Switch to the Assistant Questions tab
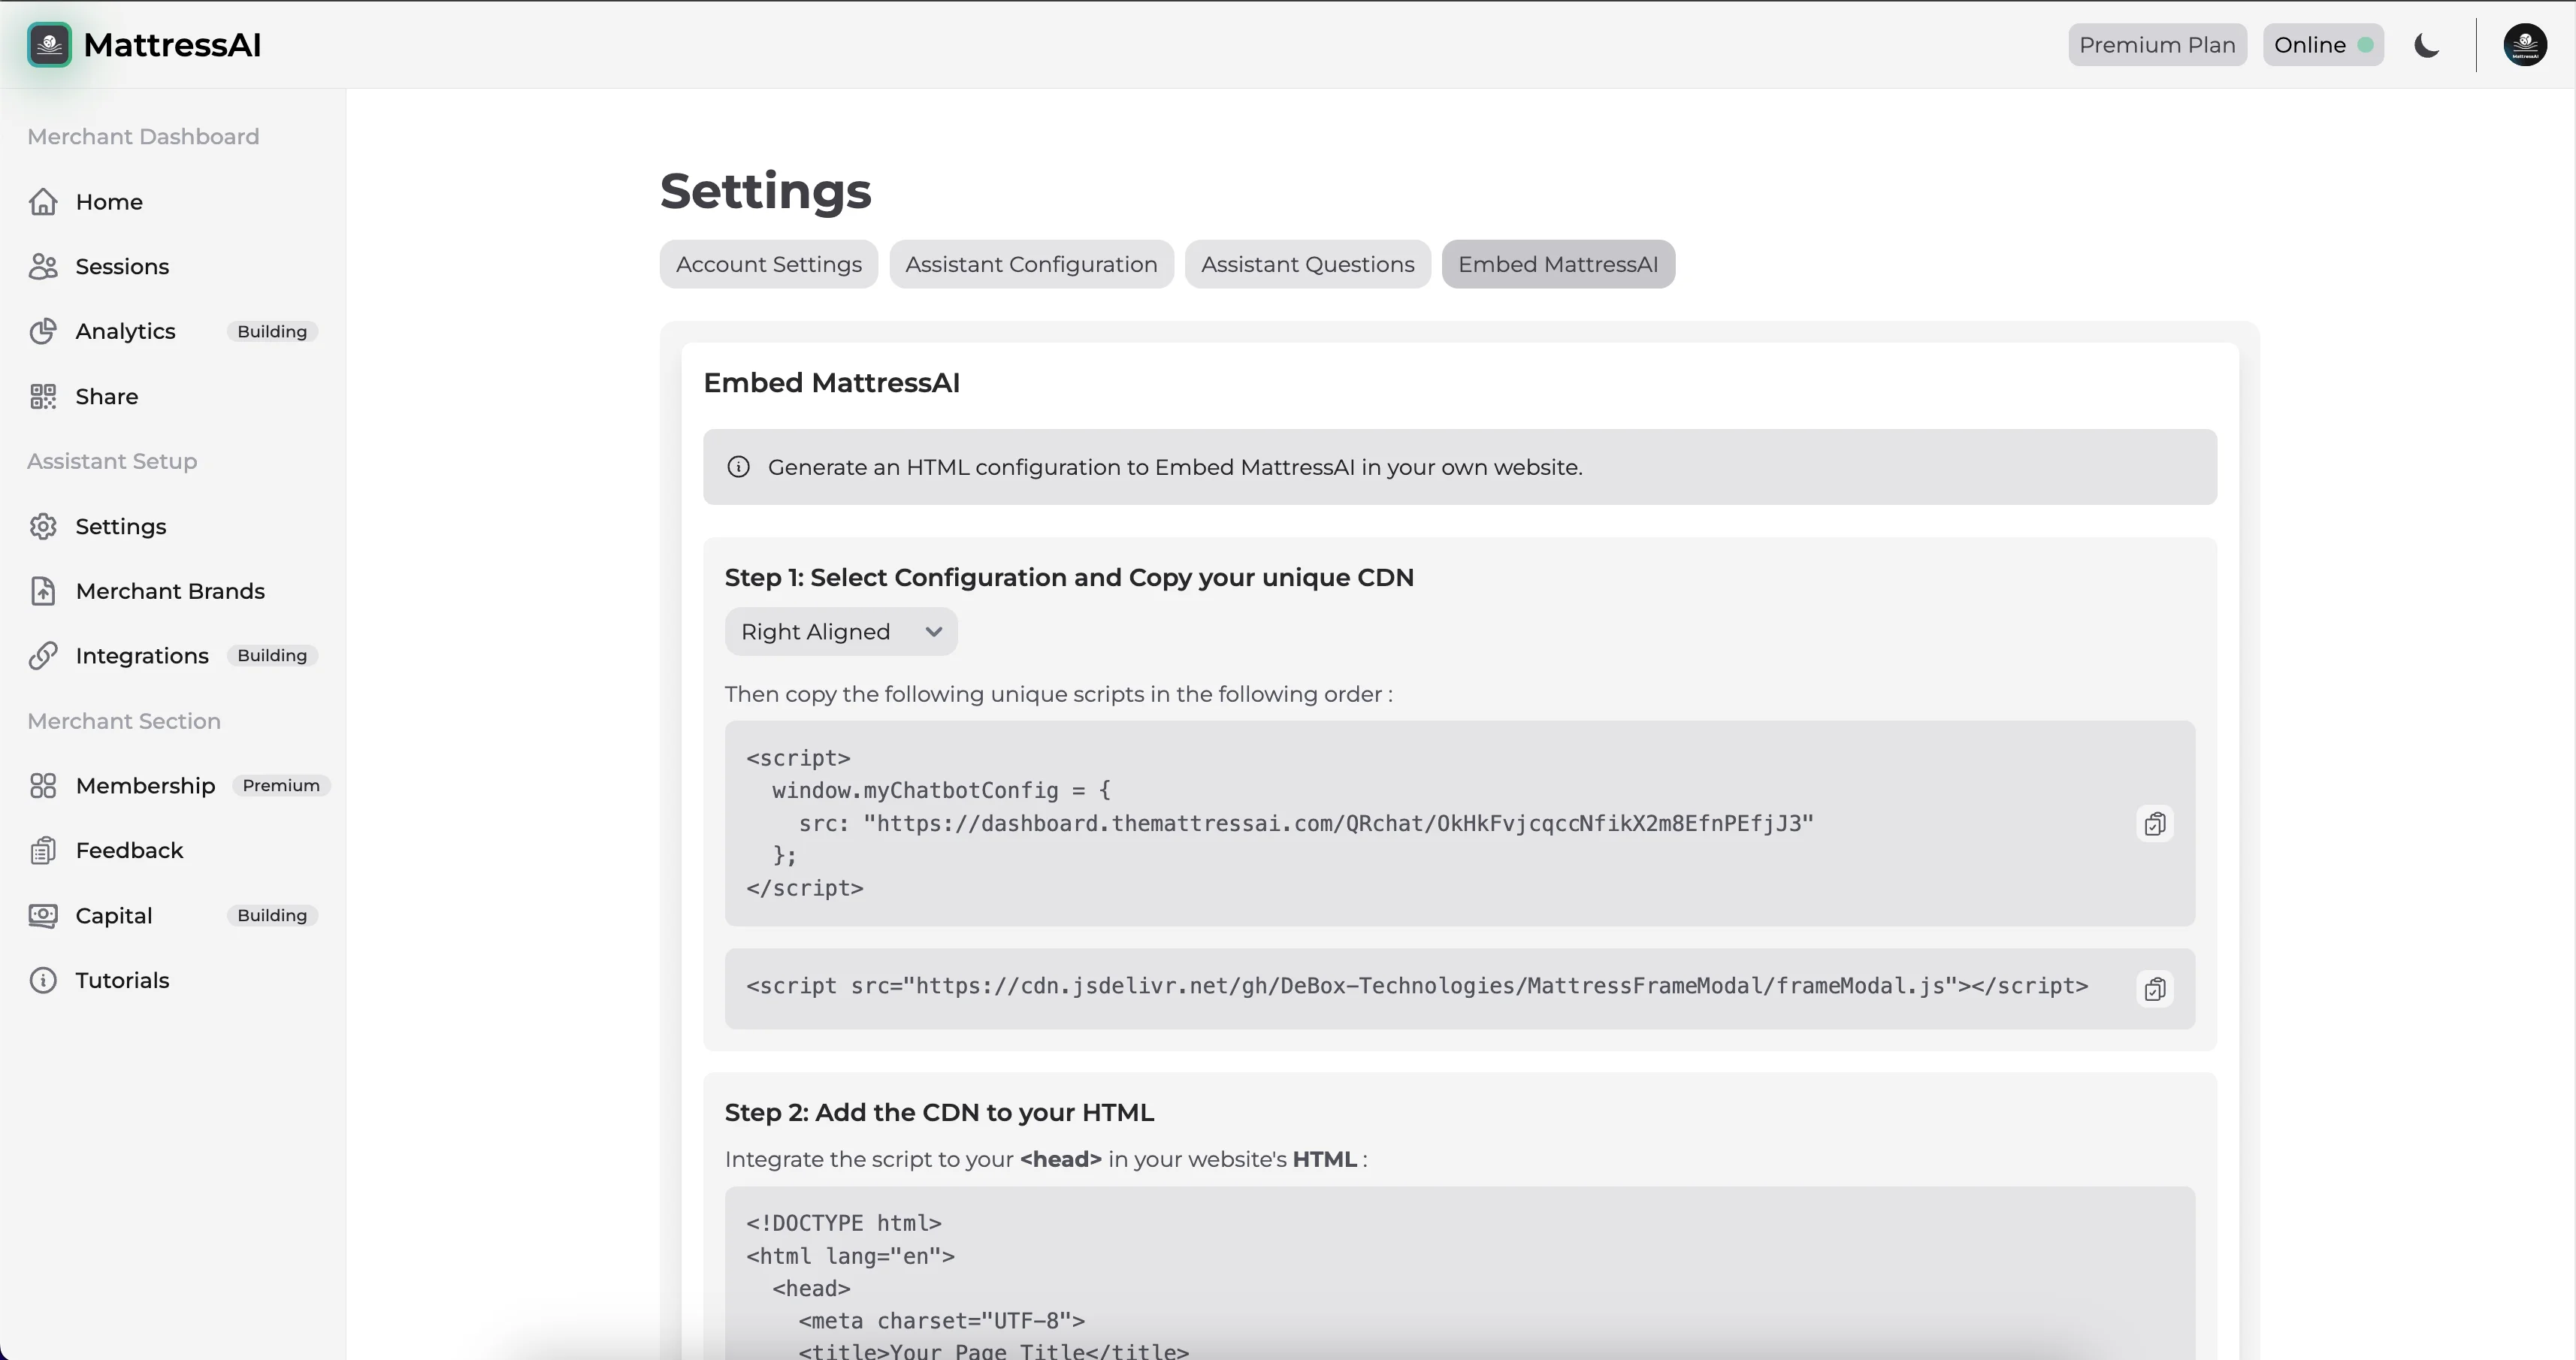Screen dimensions: 2576x1360 1307,264
